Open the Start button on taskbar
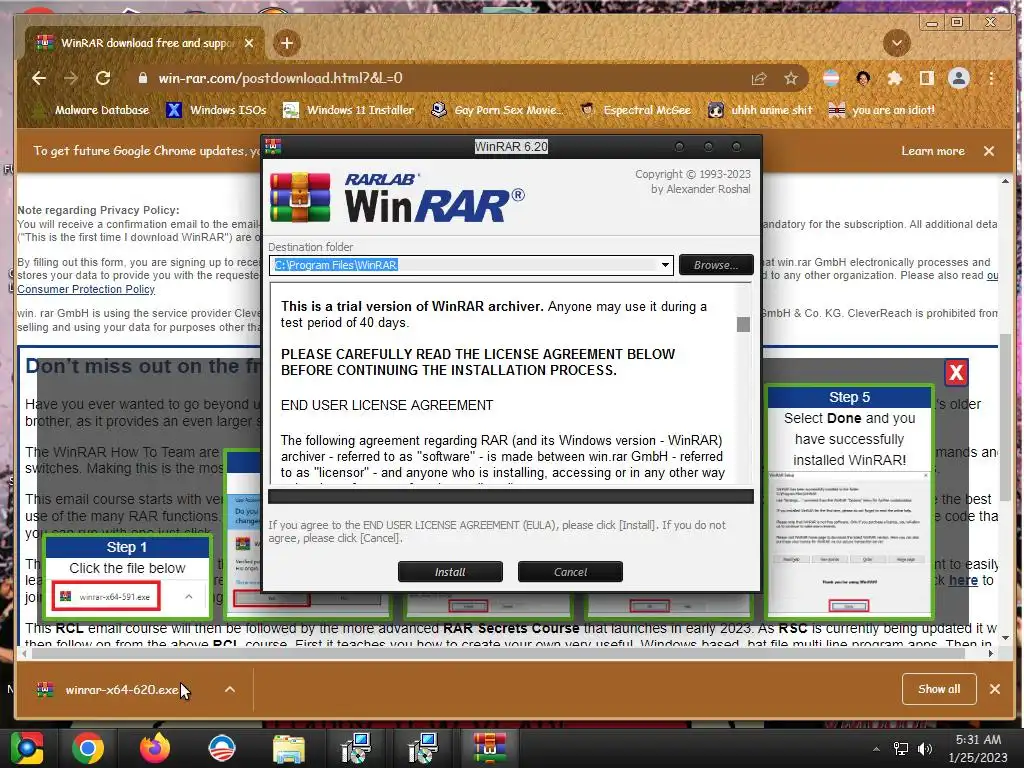The height and width of the screenshot is (768, 1024). (26, 748)
